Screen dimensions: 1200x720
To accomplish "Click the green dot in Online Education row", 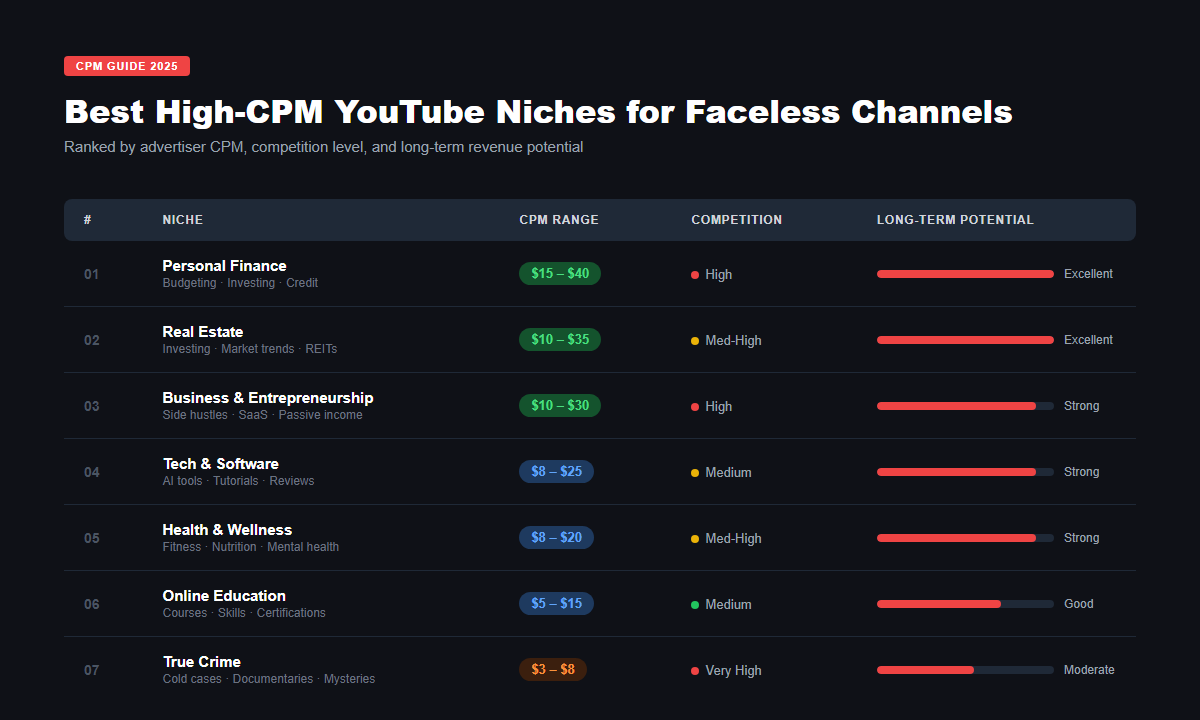I will [x=695, y=605].
